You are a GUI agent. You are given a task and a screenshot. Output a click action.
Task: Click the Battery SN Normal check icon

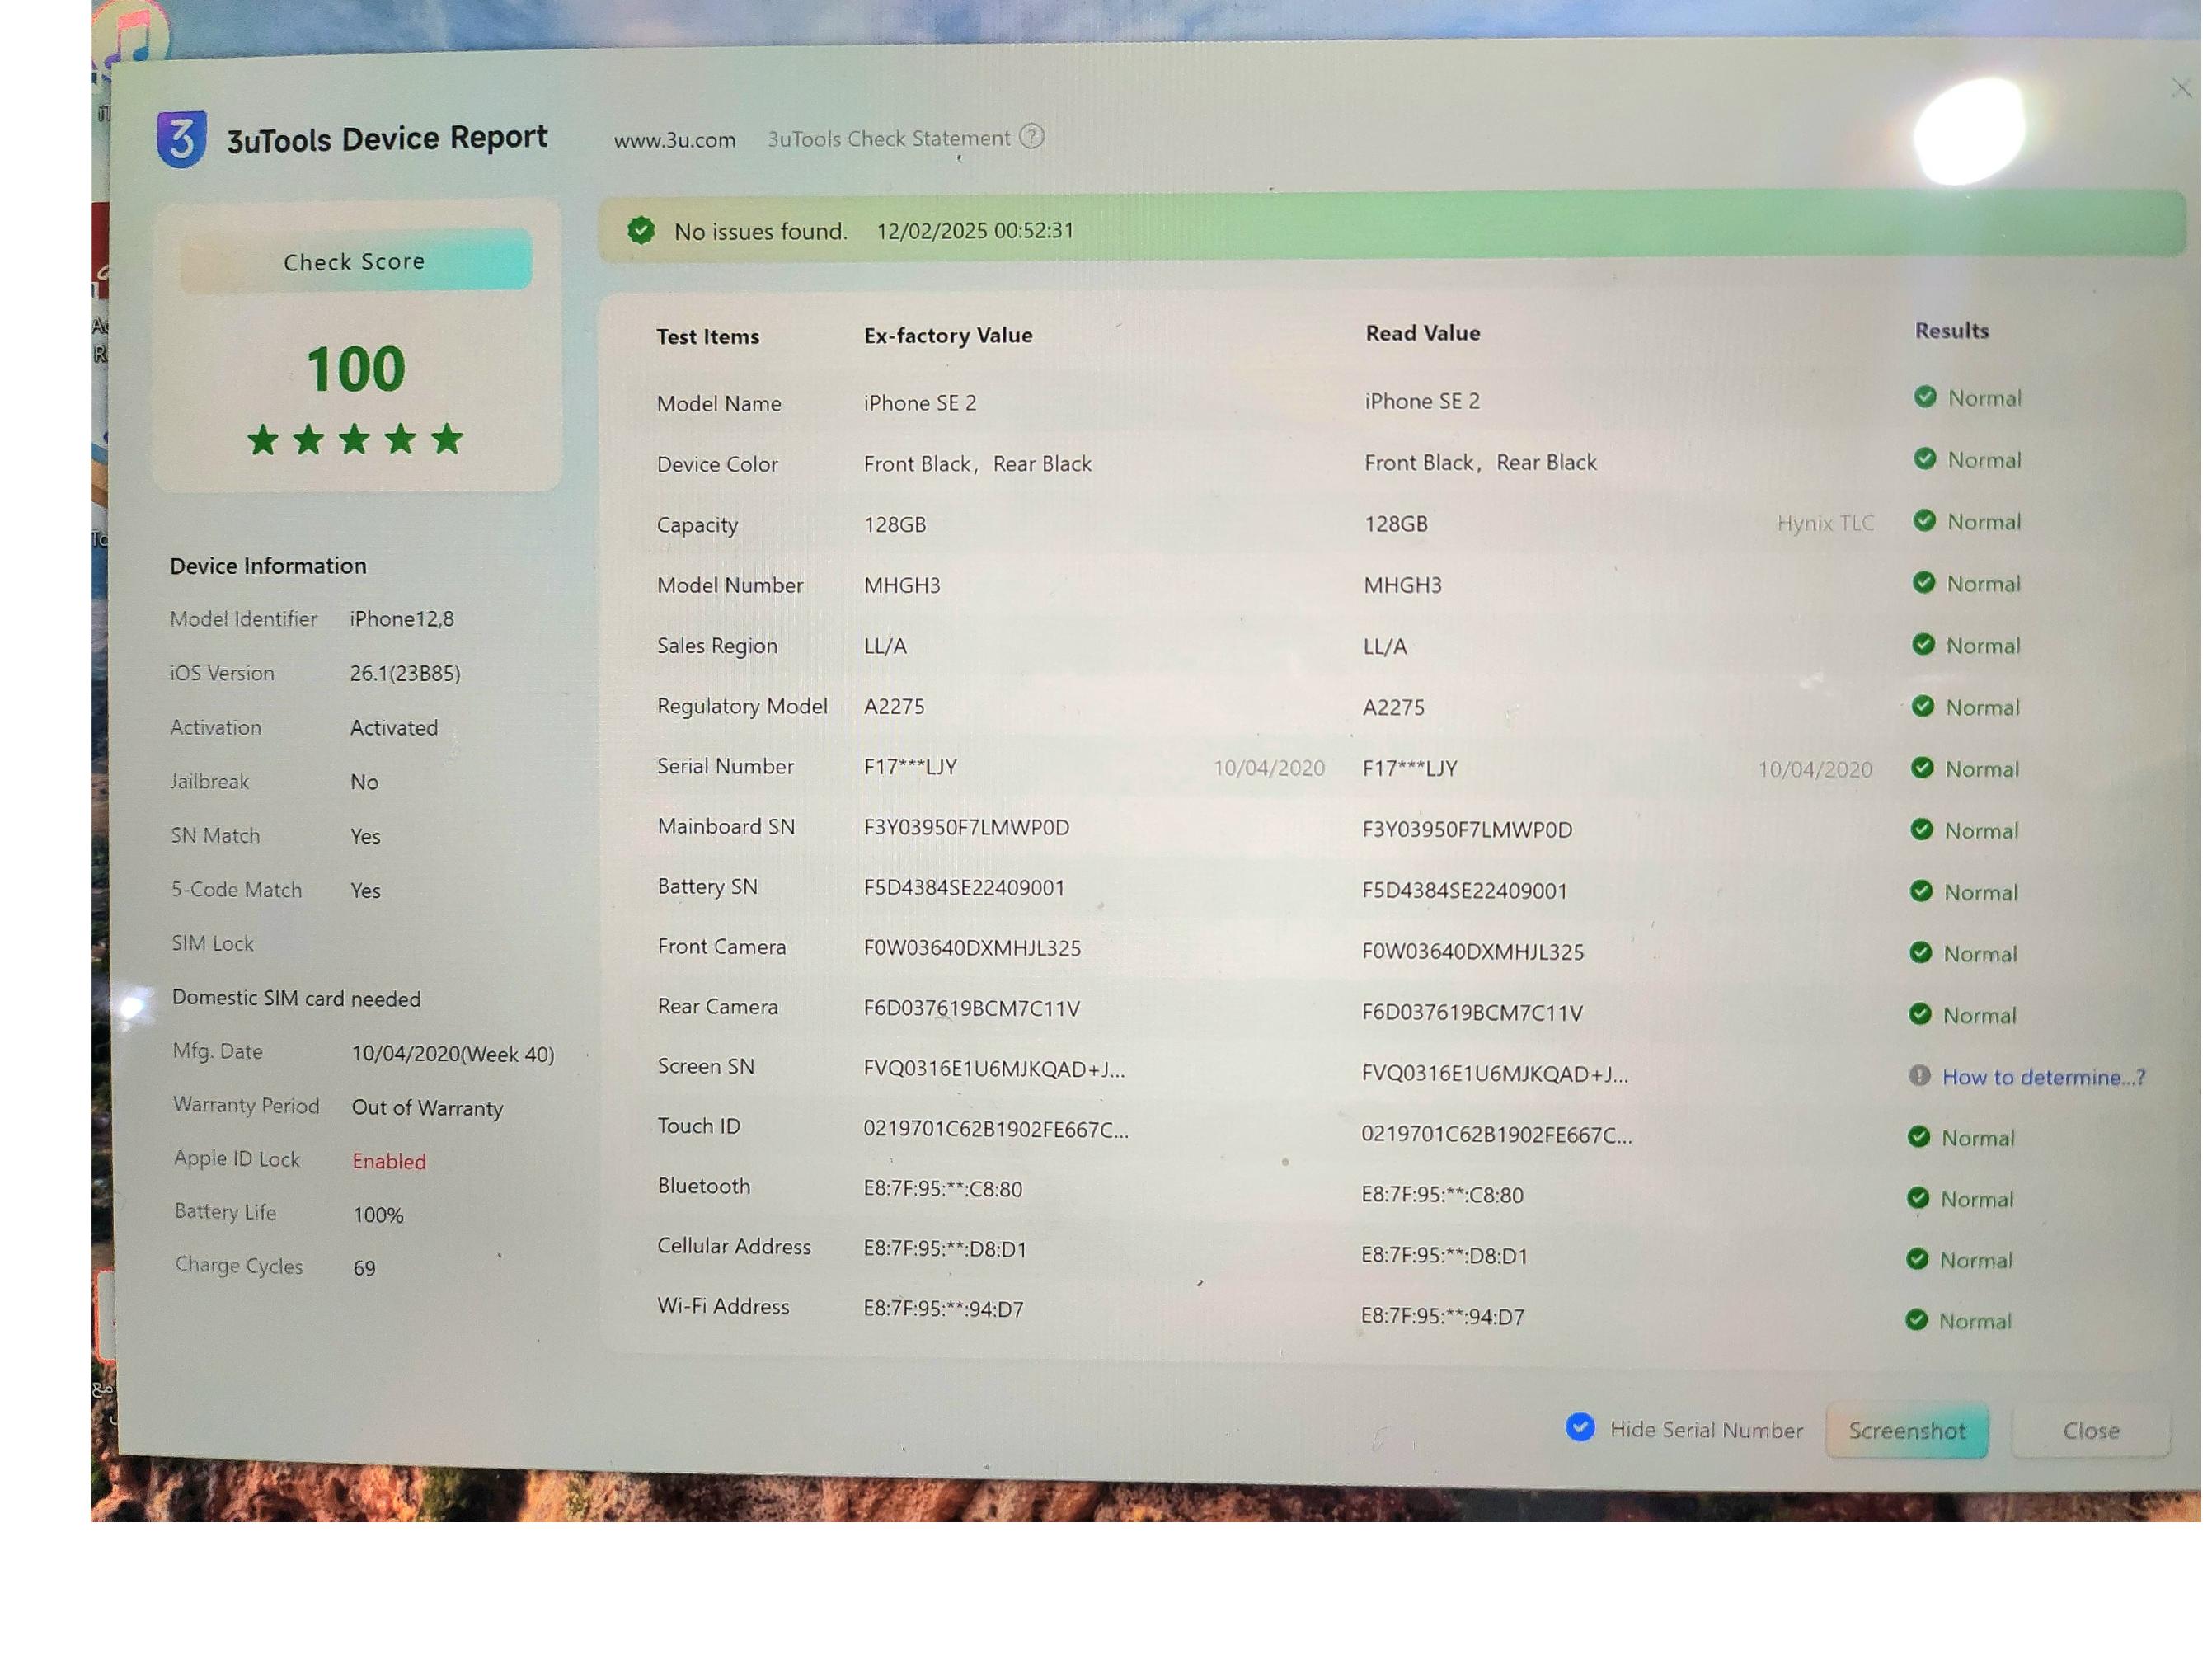pos(1921,891)
